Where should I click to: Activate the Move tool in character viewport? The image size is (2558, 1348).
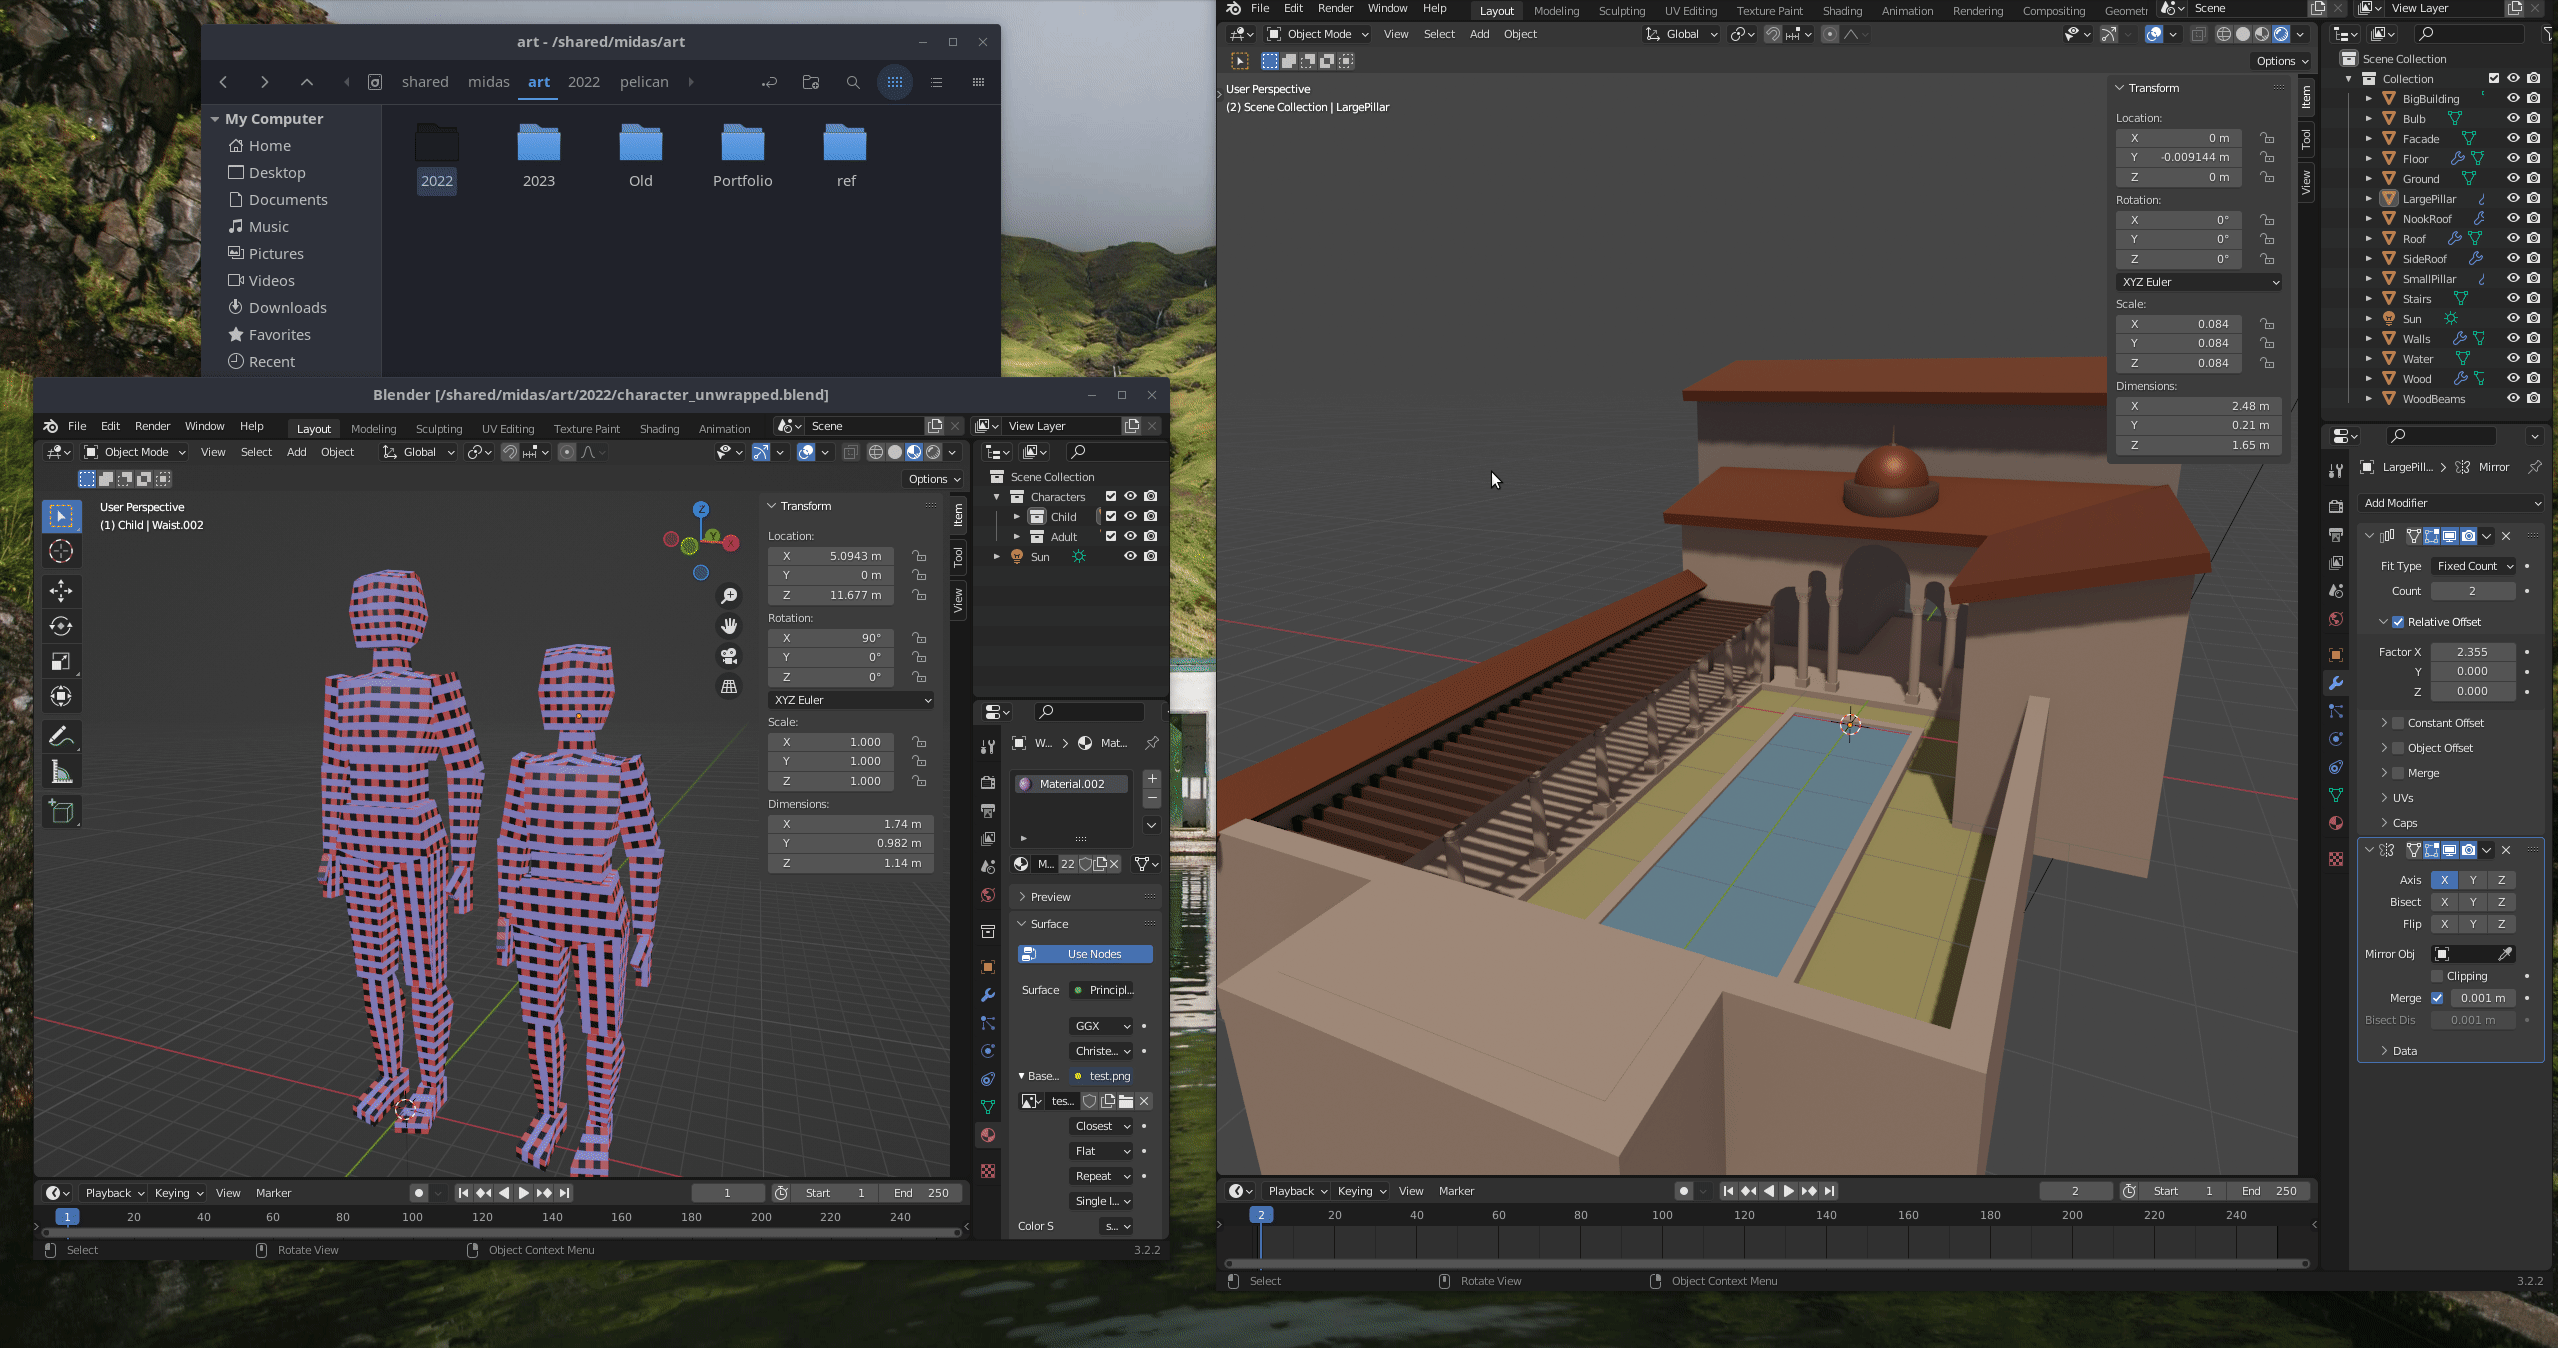61,592
